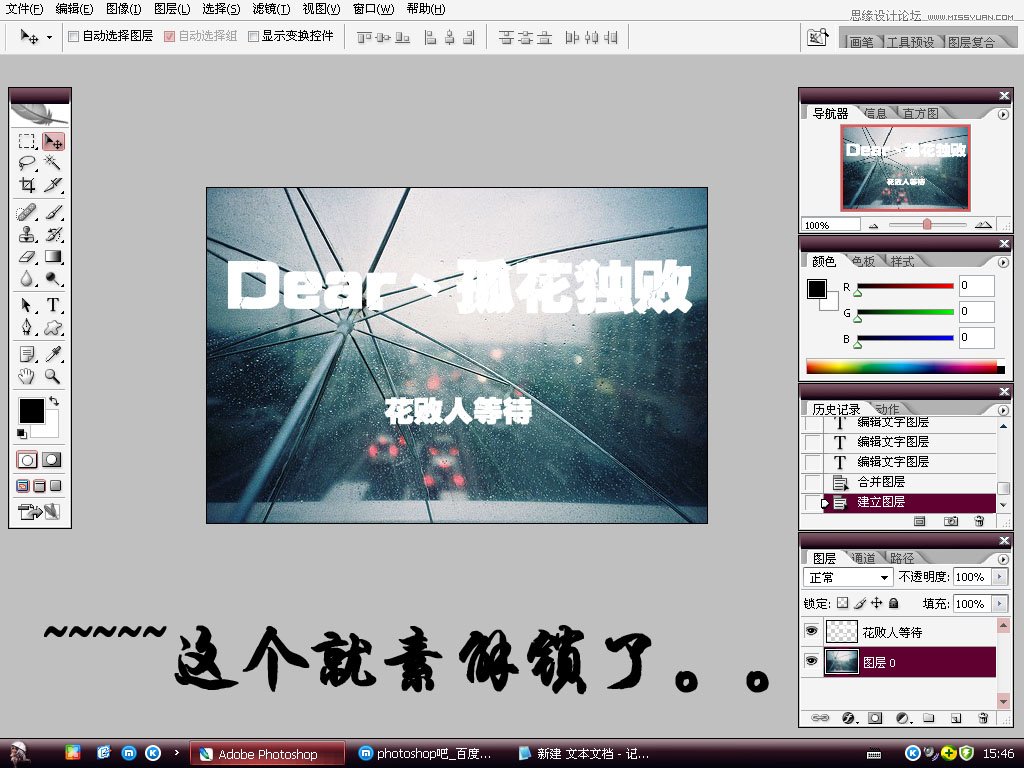Check the 显示变换控件 option
The image size is (1024, 768).
pos(253,37)
